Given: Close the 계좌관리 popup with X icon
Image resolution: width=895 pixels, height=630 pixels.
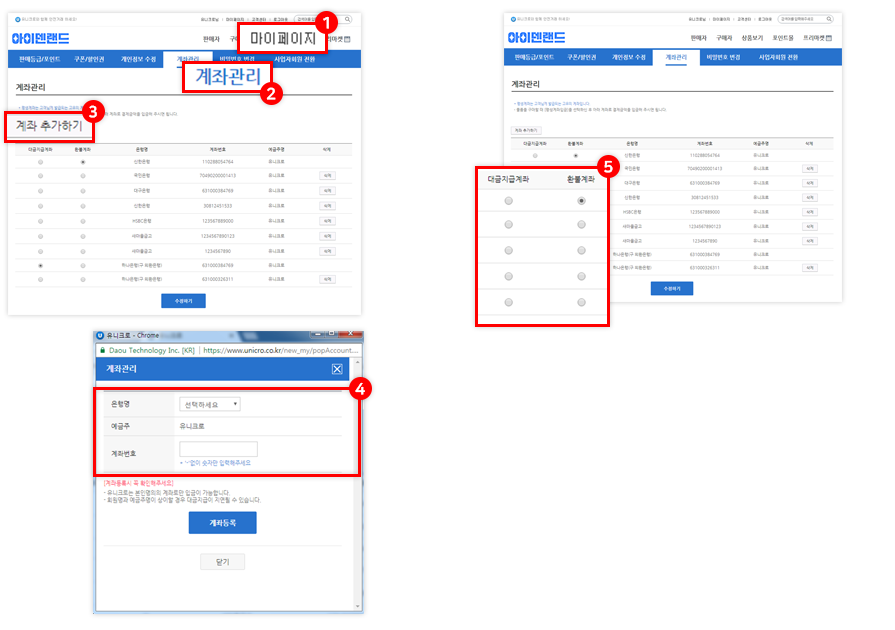Looking at the screenshot, I should [x=337, y=369].
